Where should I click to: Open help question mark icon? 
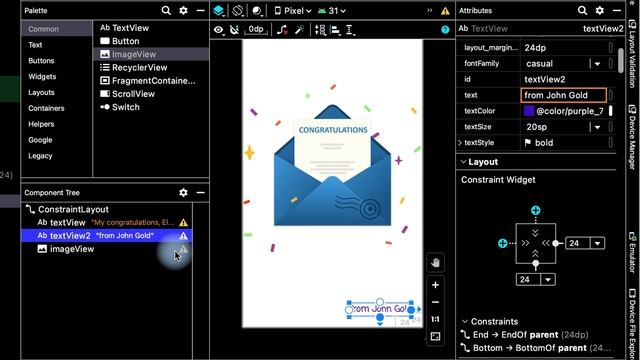(x=445, y=29)
